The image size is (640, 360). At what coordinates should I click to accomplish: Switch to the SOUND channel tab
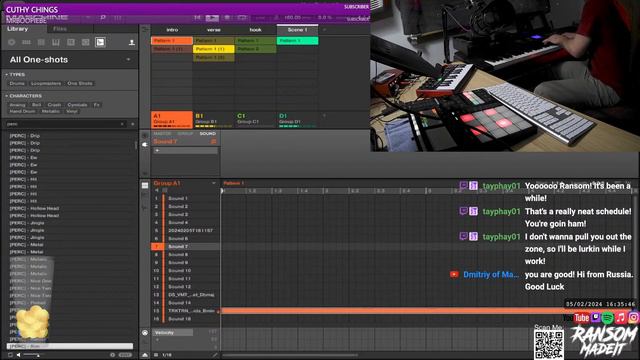tap(207, 133)
